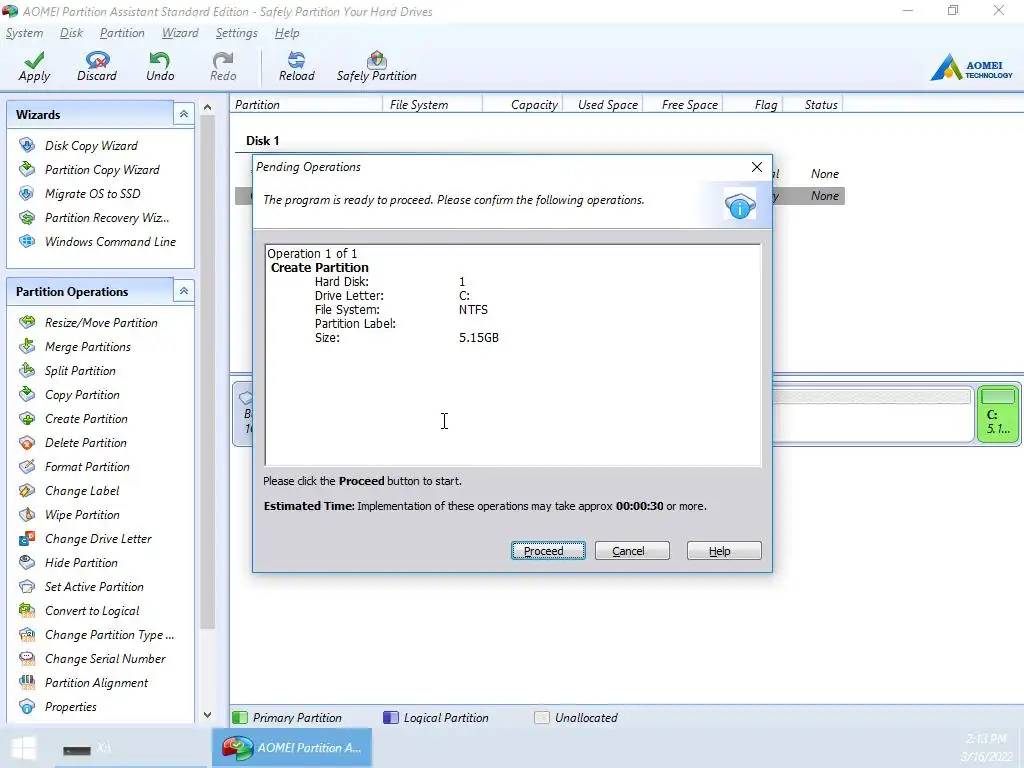The width and height of the screenshot is (1024, 768).
Task: Click the Migrate OS to SSD icon
Action: click(x=27, y=193)
